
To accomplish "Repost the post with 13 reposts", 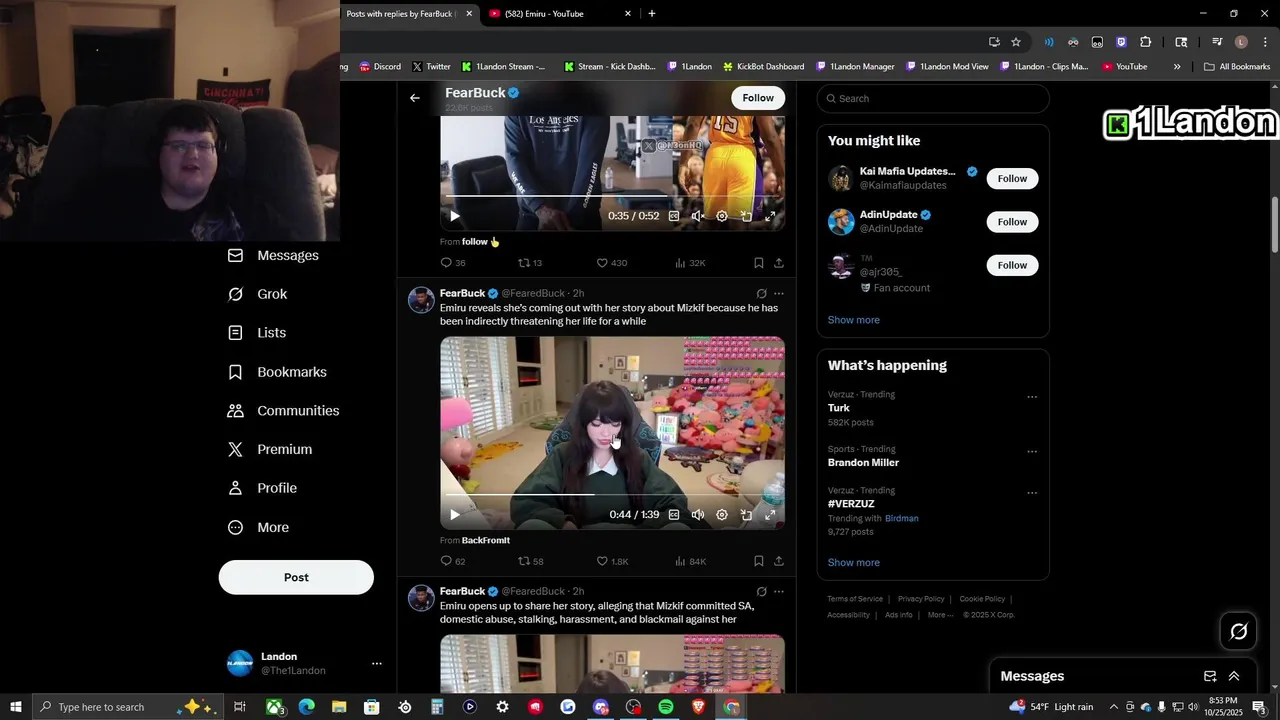I will [530, 263].
